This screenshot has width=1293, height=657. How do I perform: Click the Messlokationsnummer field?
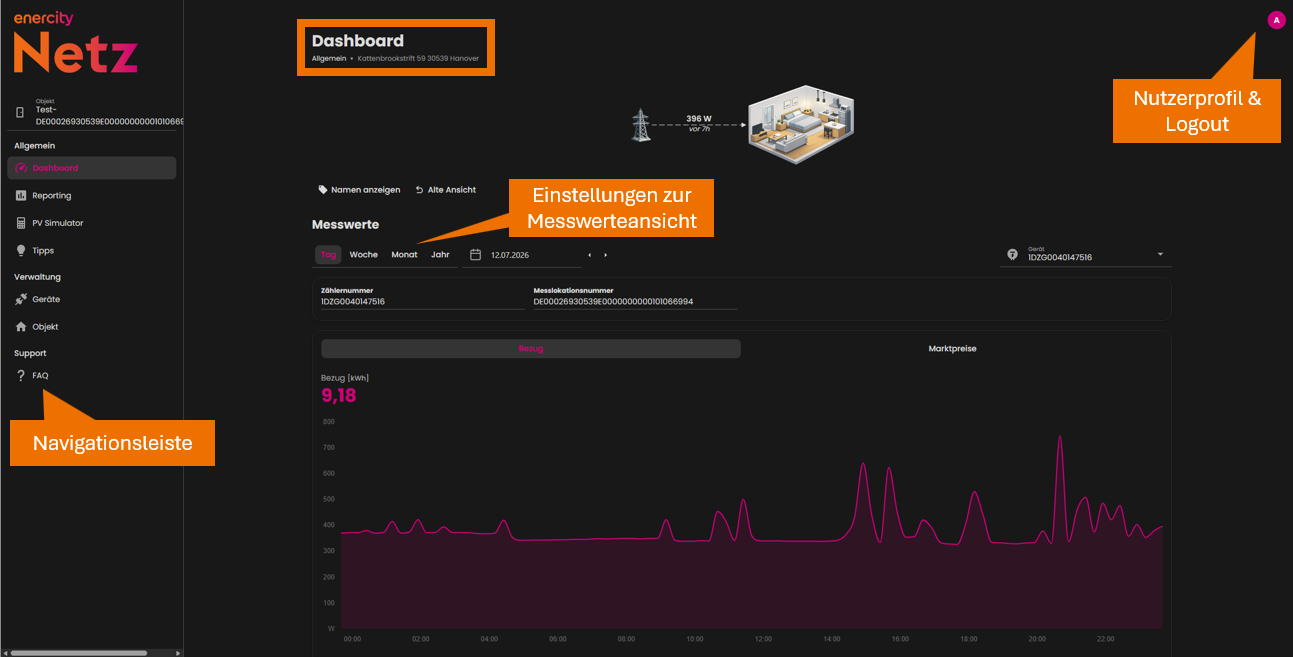(x=635, y=298)
